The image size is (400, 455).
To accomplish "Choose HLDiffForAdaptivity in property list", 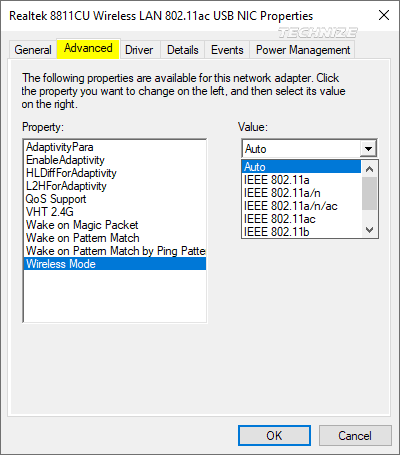I will click(115, 173).
